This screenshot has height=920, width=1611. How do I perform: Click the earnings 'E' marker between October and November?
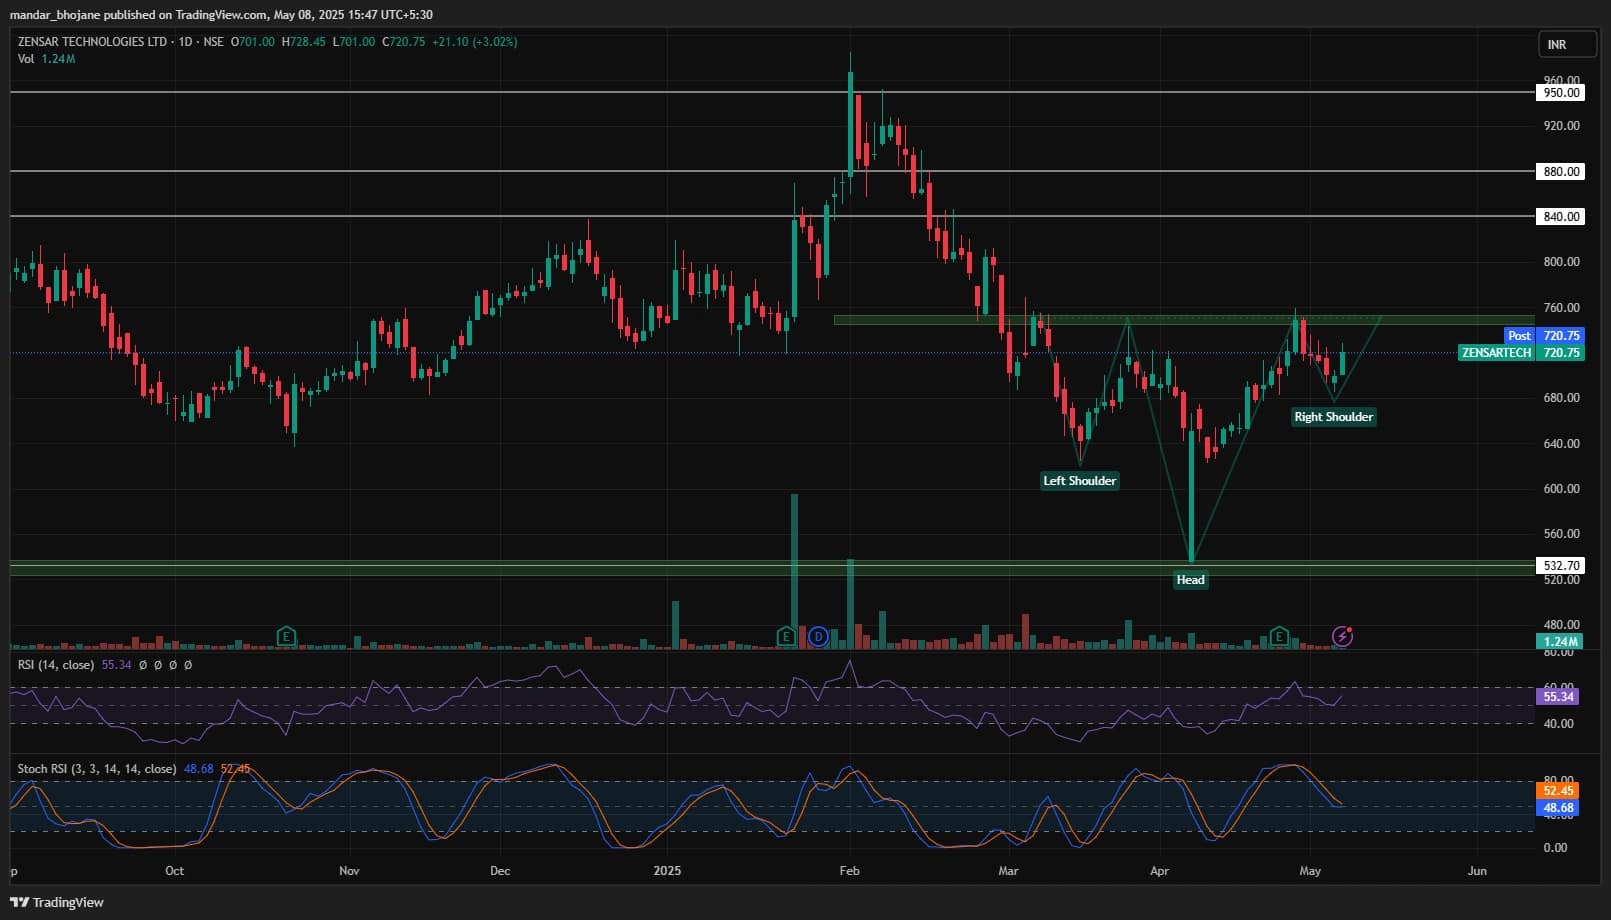click(x=286, y=636)
